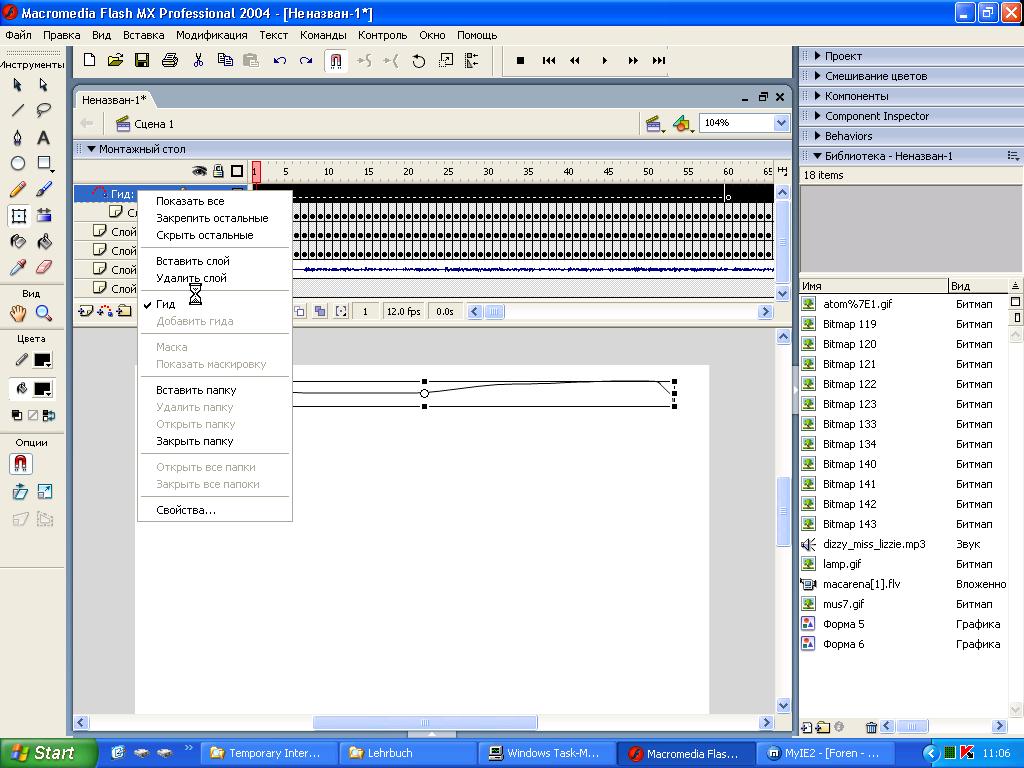Choose the Lasso tool
This screenshot has height=768, width=1024.
(x=44, y=110)
